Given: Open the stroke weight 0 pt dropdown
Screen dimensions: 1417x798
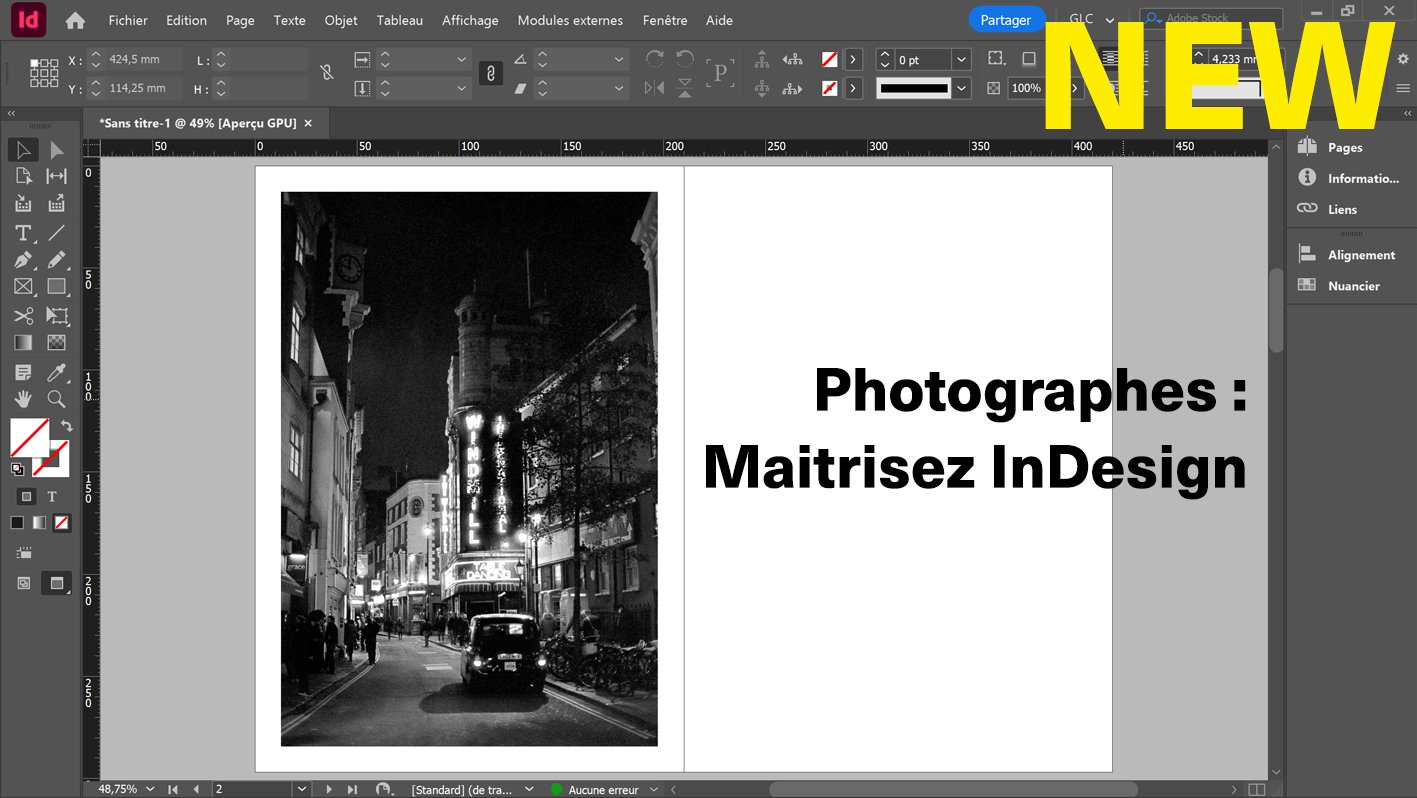Looking at the screenshot, I should [961, 60].
